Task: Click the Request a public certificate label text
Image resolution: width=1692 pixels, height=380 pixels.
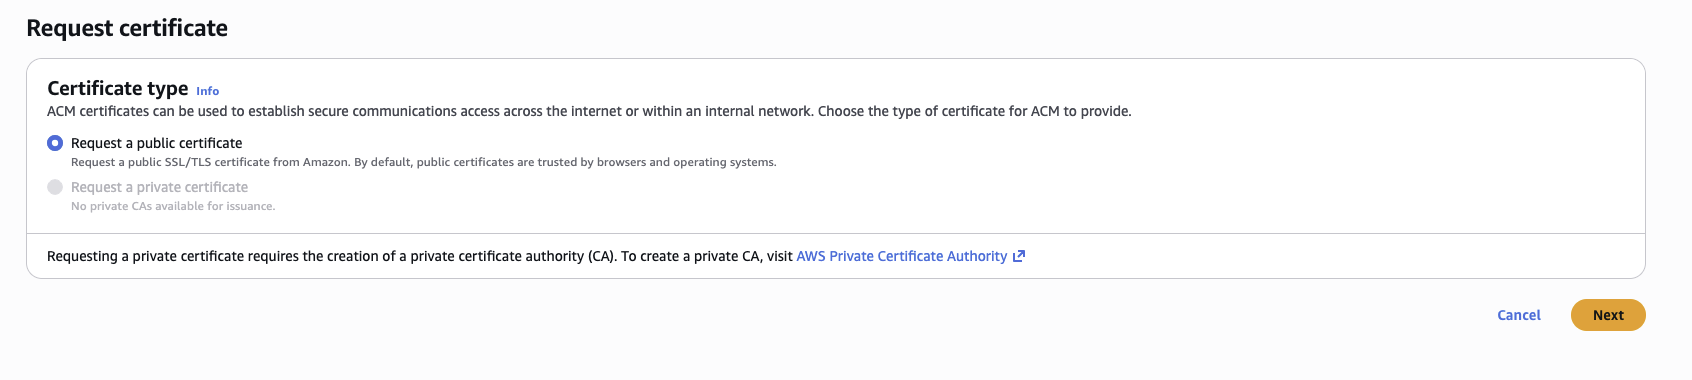Action: tap(156, 143)
